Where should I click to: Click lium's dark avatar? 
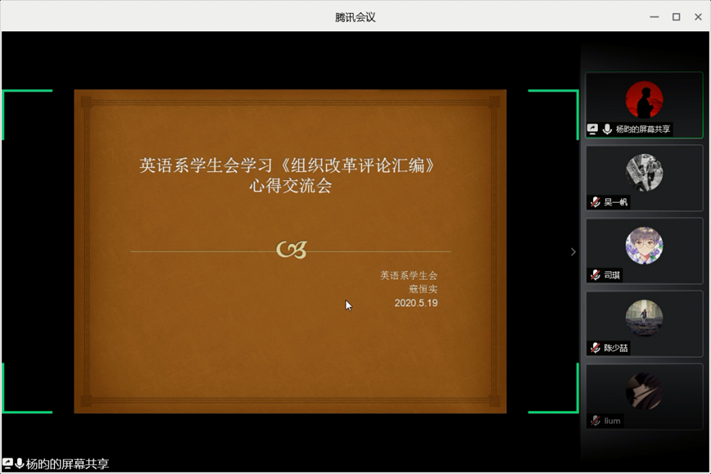coord(644,391)
